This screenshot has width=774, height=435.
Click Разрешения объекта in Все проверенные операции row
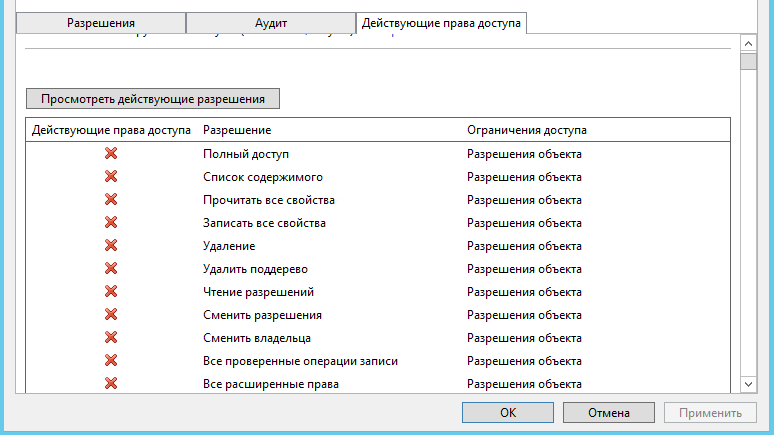click(524, 361)
